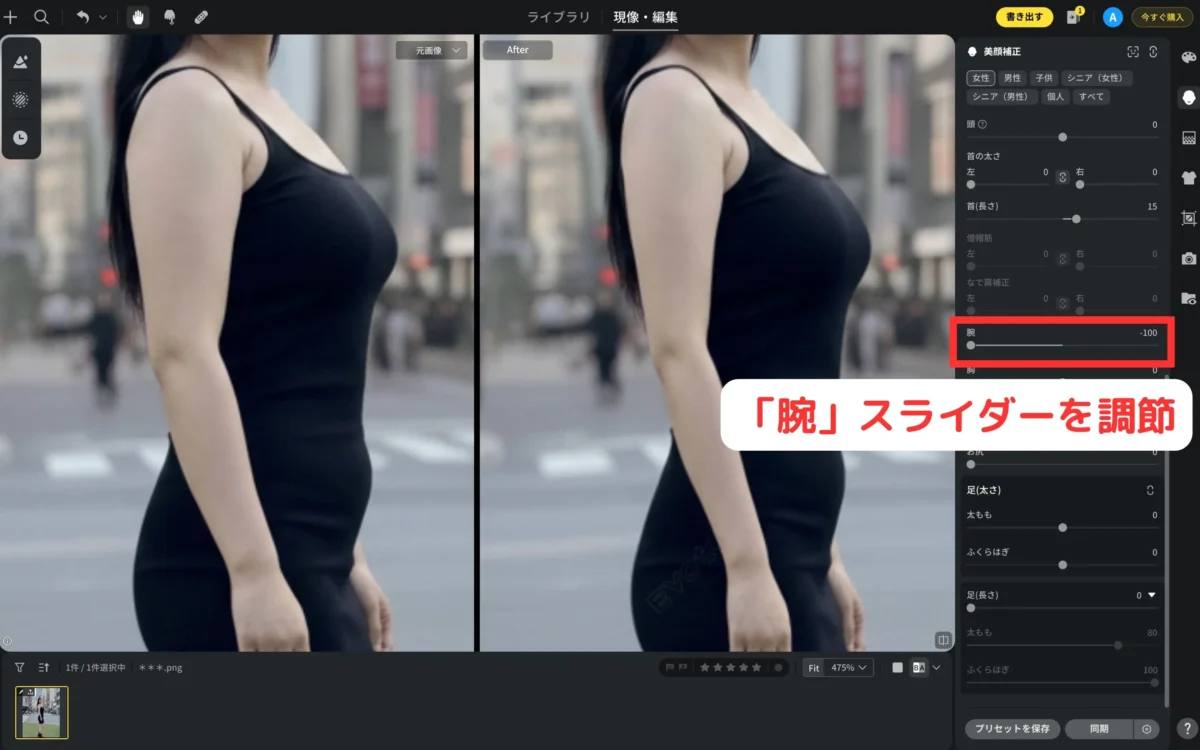Click the 同期 sync button
This screenshot has height=750, width=1200.
[1099, 729]
